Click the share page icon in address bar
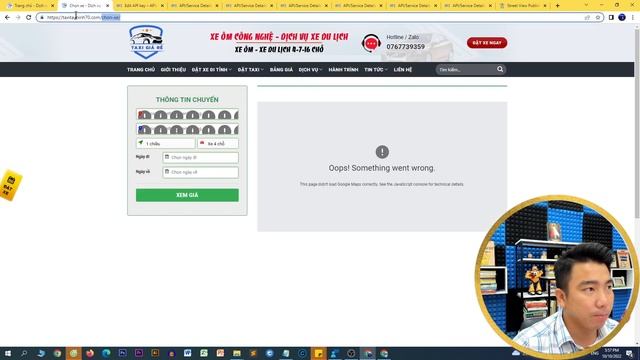 click(x=587, y=18)
